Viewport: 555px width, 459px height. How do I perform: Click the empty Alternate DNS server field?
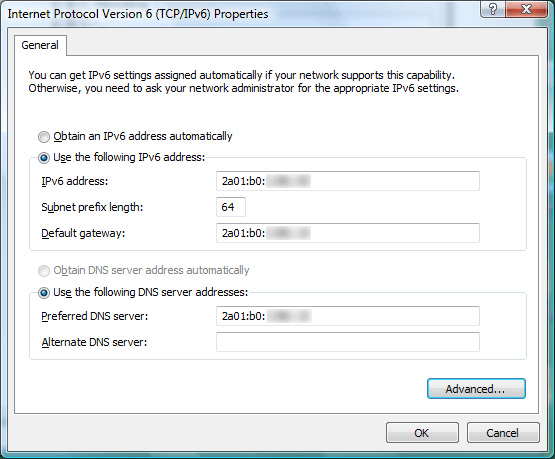coord(348,342)
